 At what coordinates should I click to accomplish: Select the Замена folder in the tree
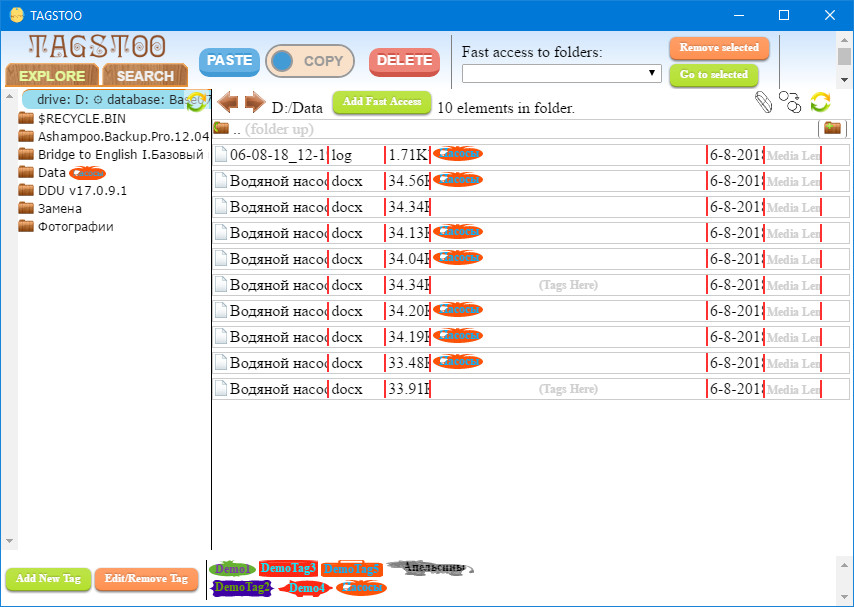pyautogui.click(x=60, y=208)
